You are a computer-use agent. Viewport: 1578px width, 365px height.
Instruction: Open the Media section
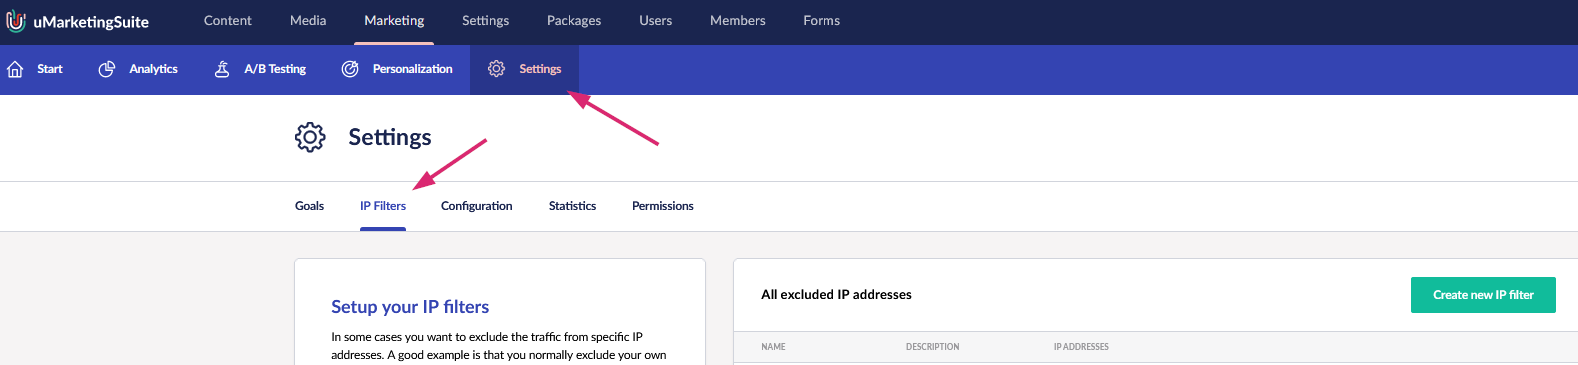pos(308,21)
